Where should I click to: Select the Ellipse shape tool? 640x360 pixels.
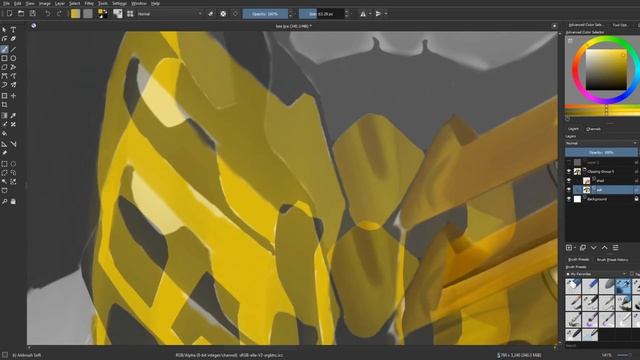[x=13, y=58]
